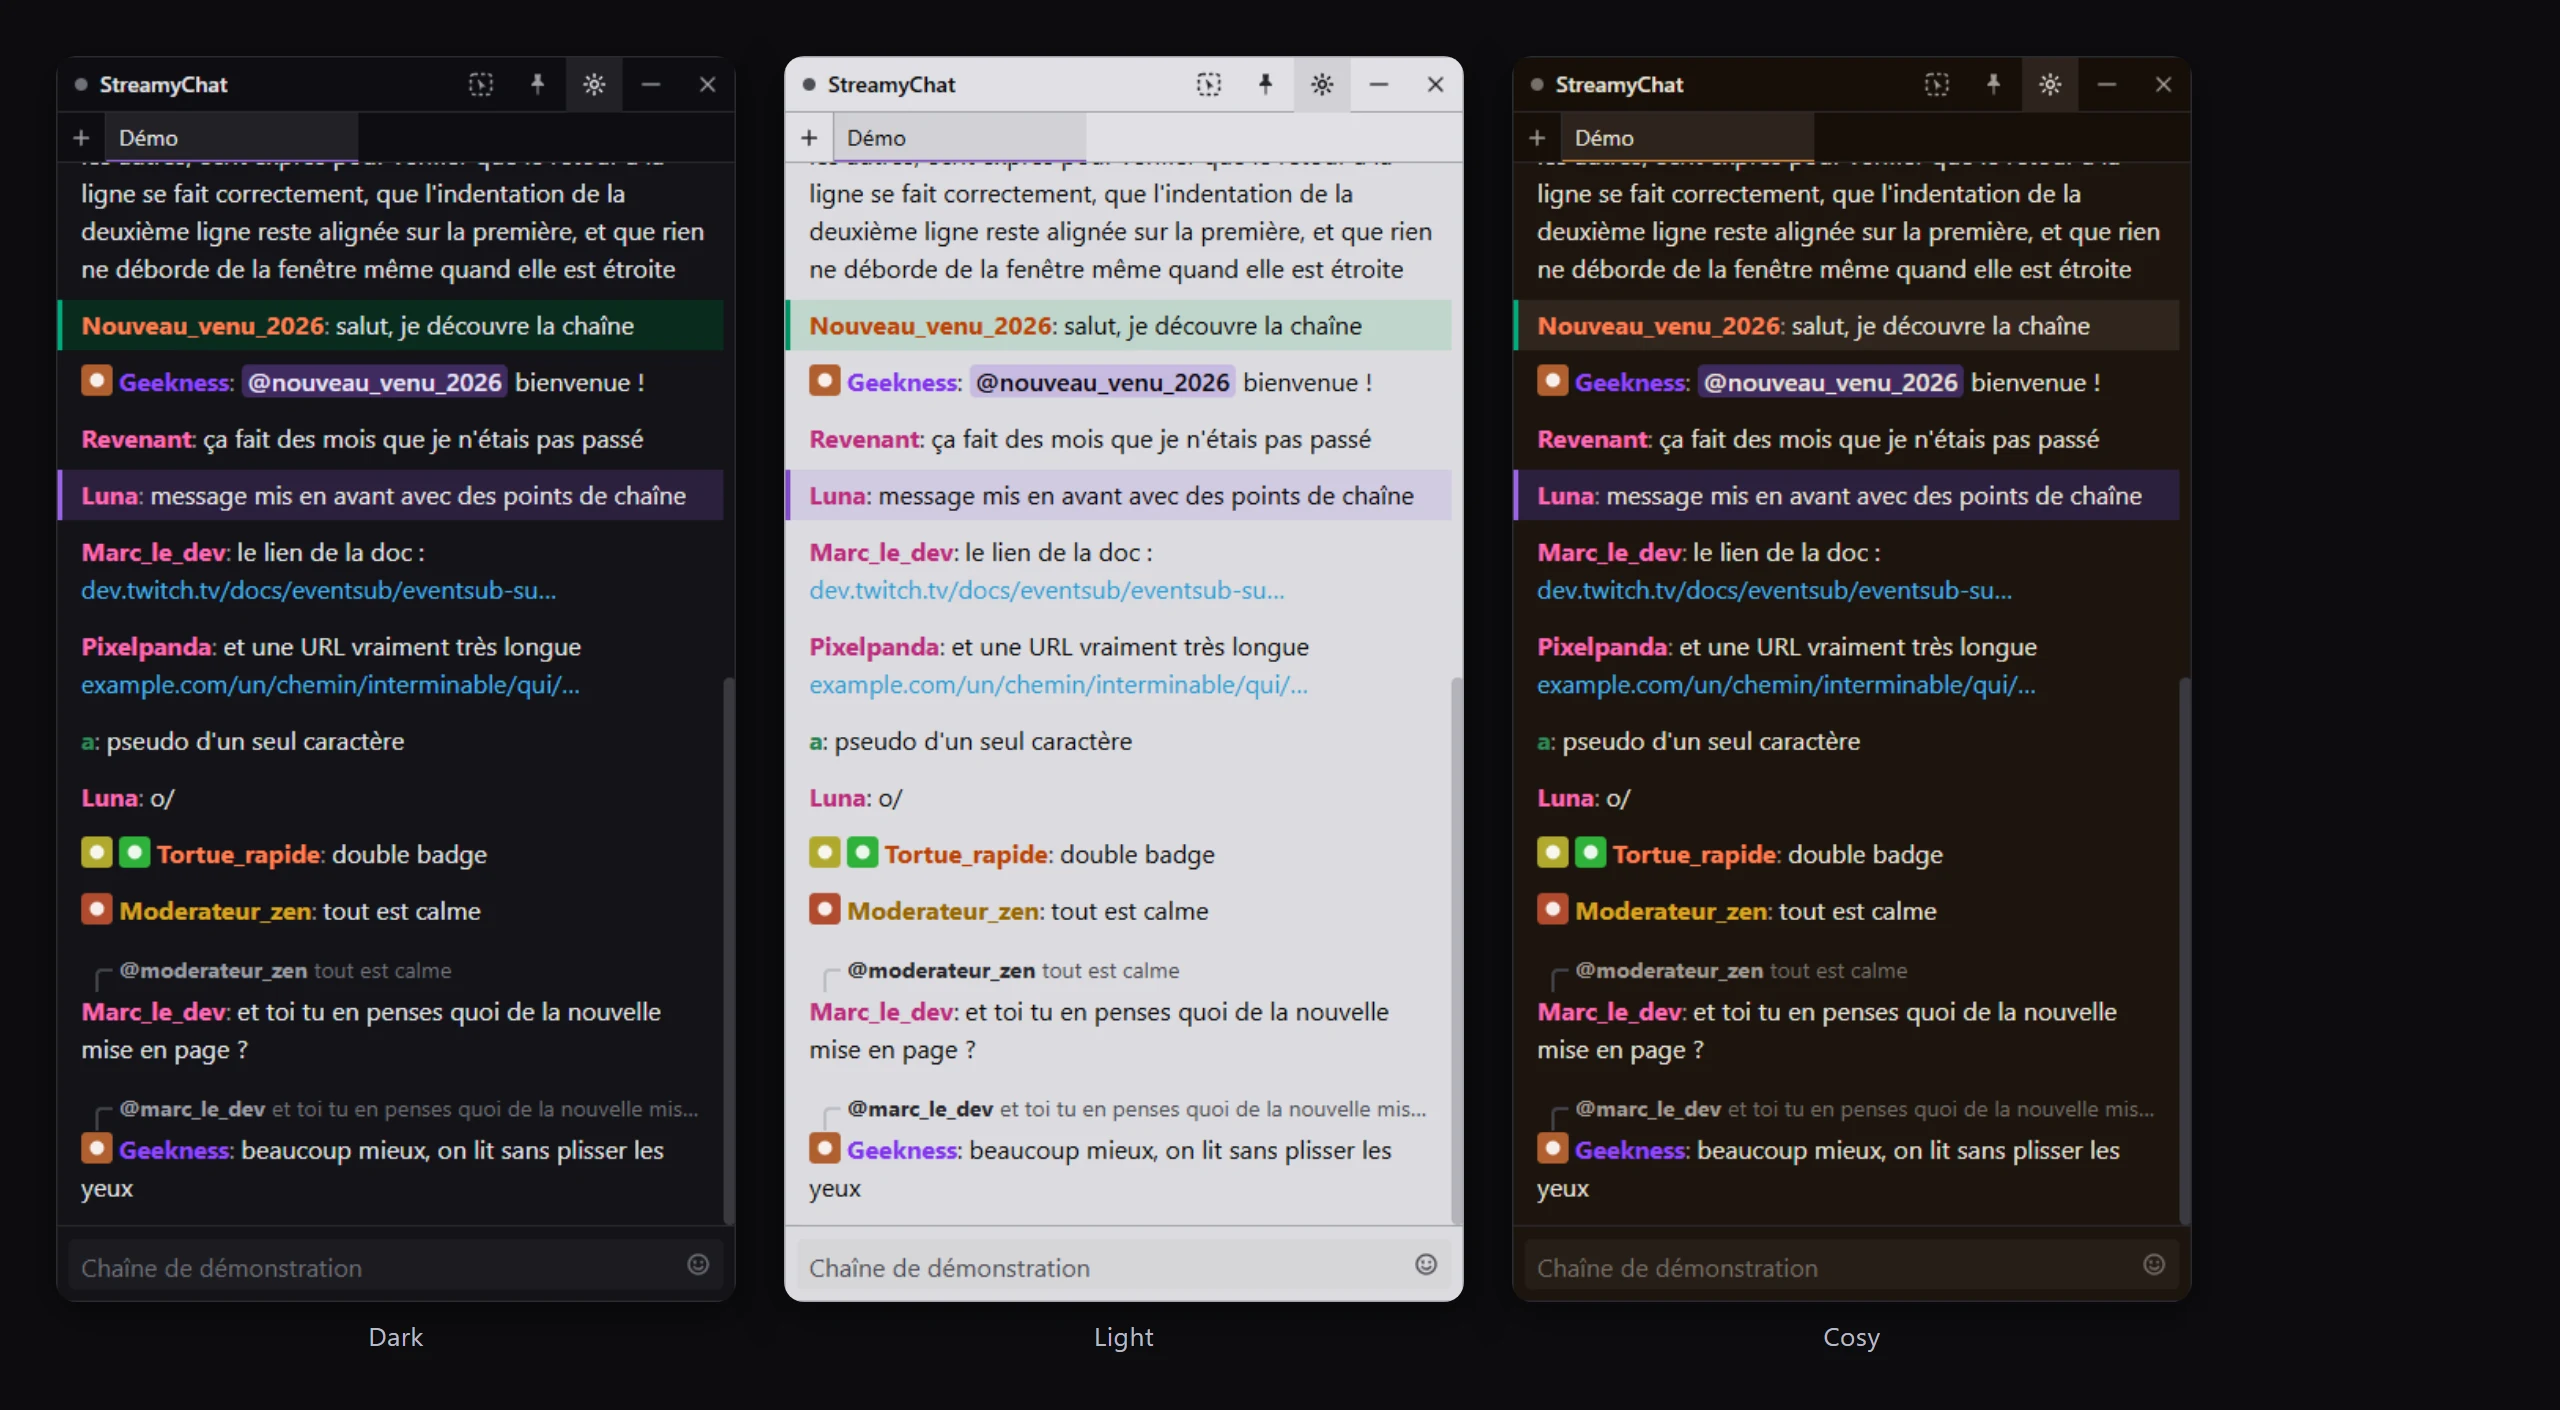Click the chat scrollbar in the Light window
Screen dimensions: 2560x1410
(1457, 951)
